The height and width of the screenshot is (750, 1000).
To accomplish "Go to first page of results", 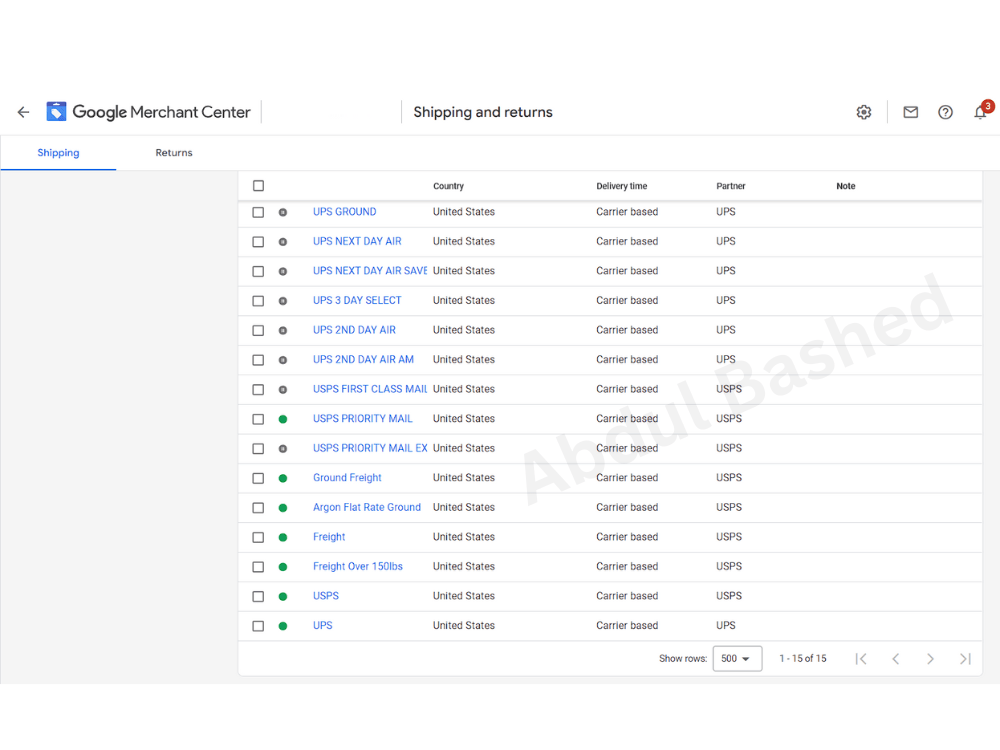I will (861, 659).
